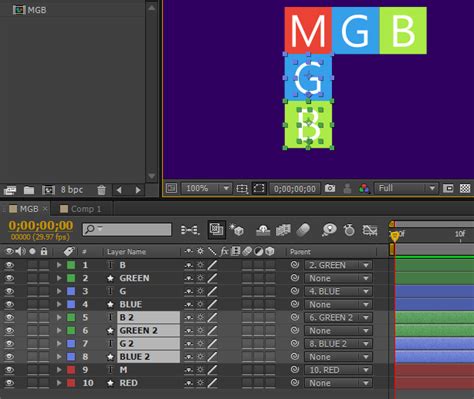Open grid and guide options icon

pyautogui.click(x=242, y=189)
